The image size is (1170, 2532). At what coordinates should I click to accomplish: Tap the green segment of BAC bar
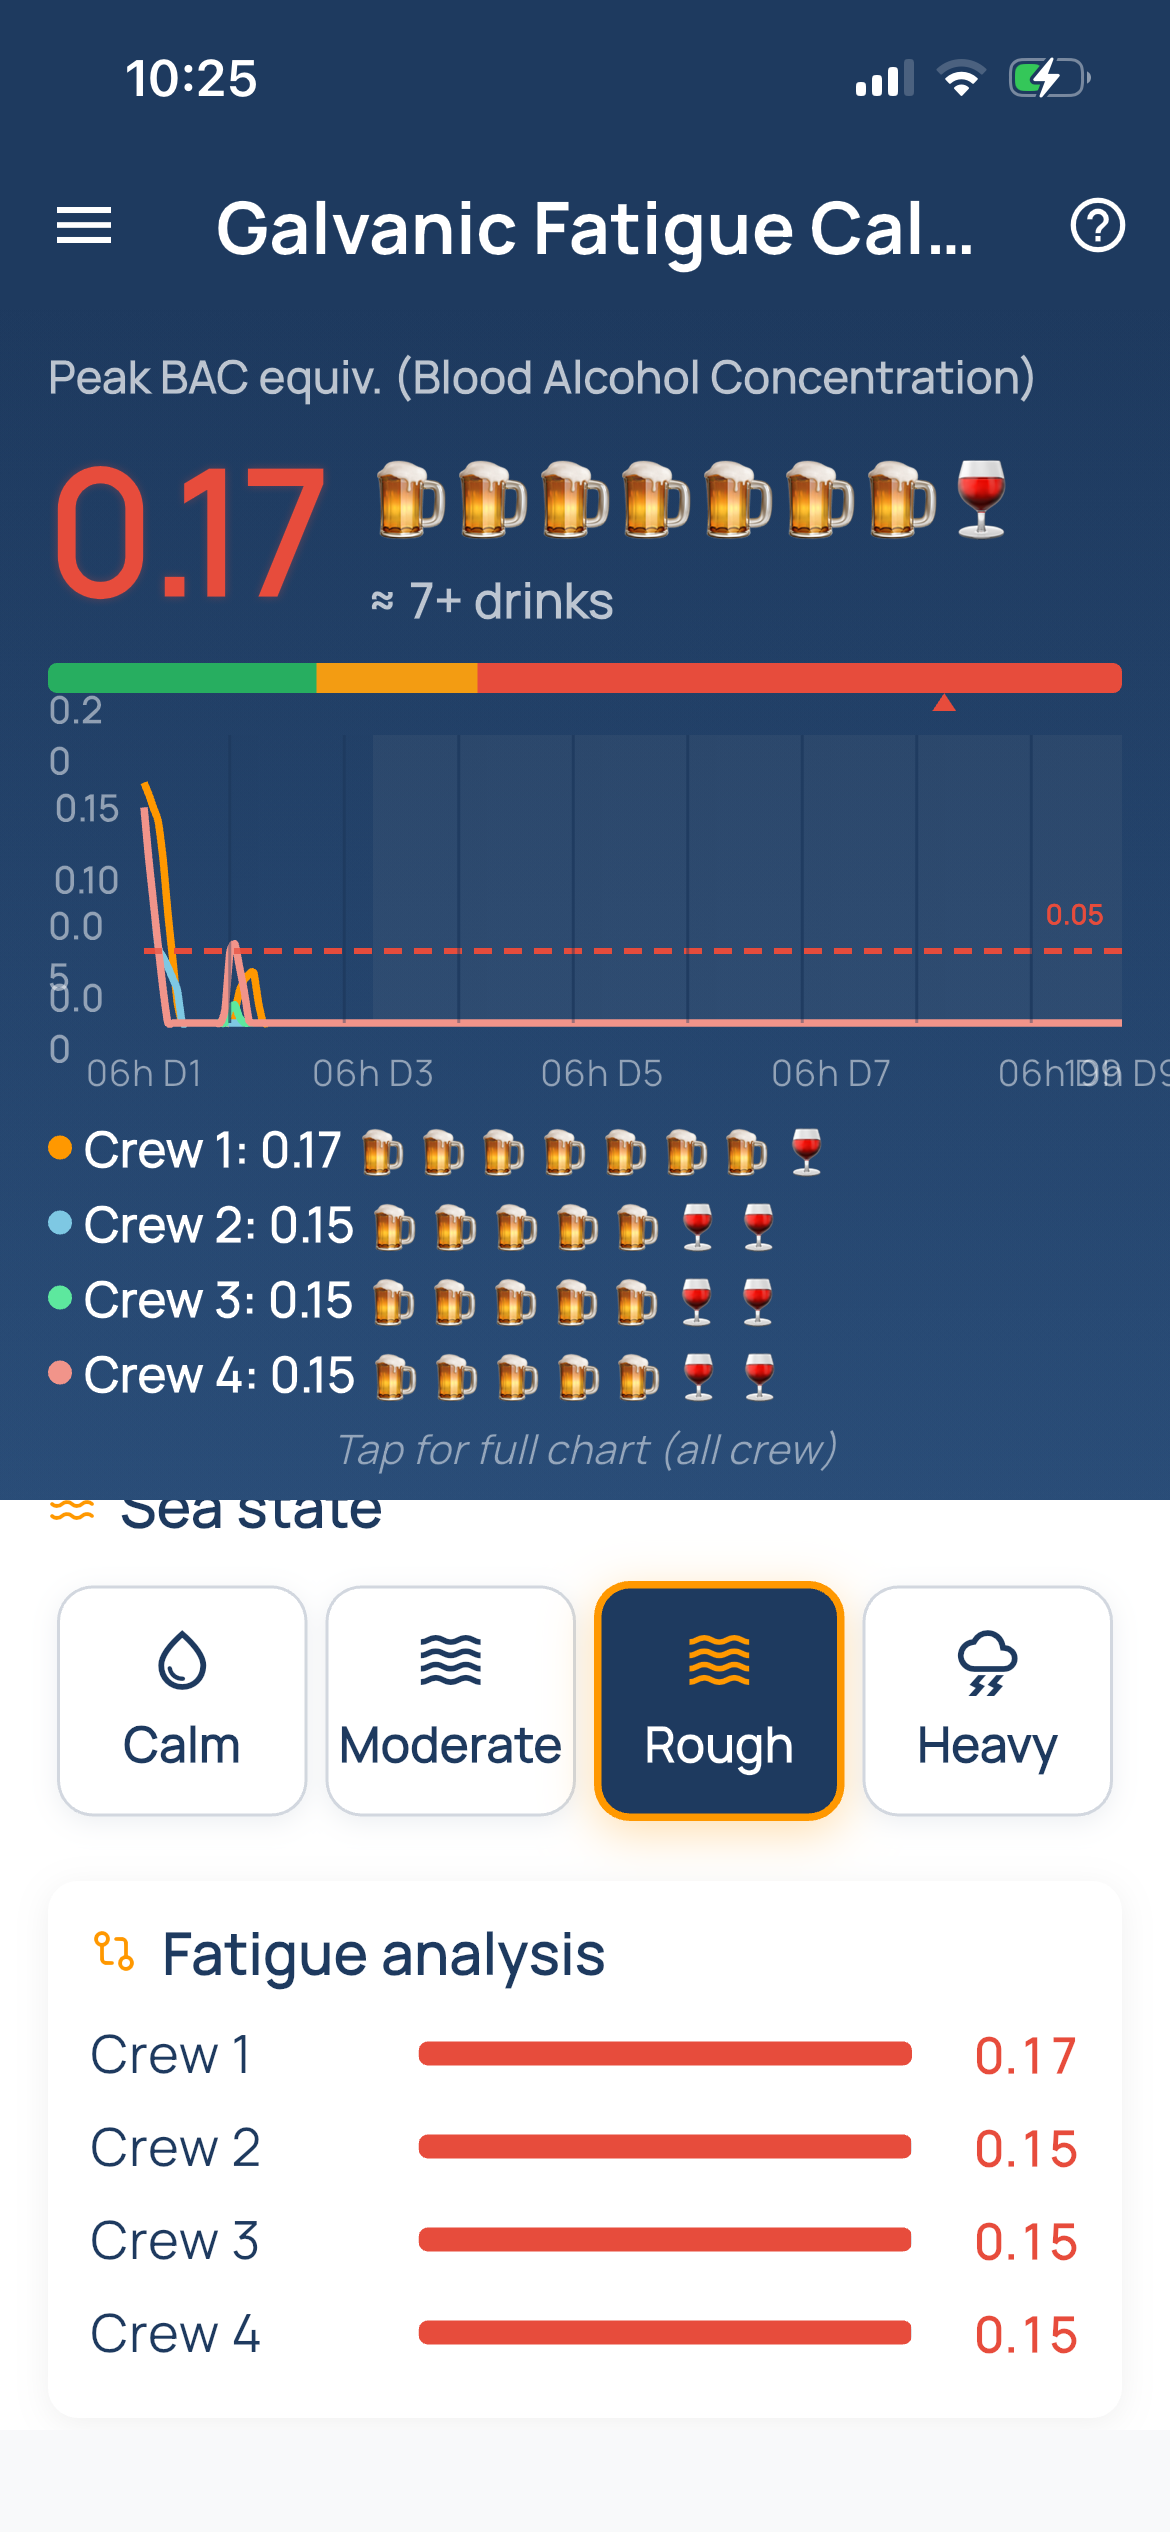coord(182,677)
